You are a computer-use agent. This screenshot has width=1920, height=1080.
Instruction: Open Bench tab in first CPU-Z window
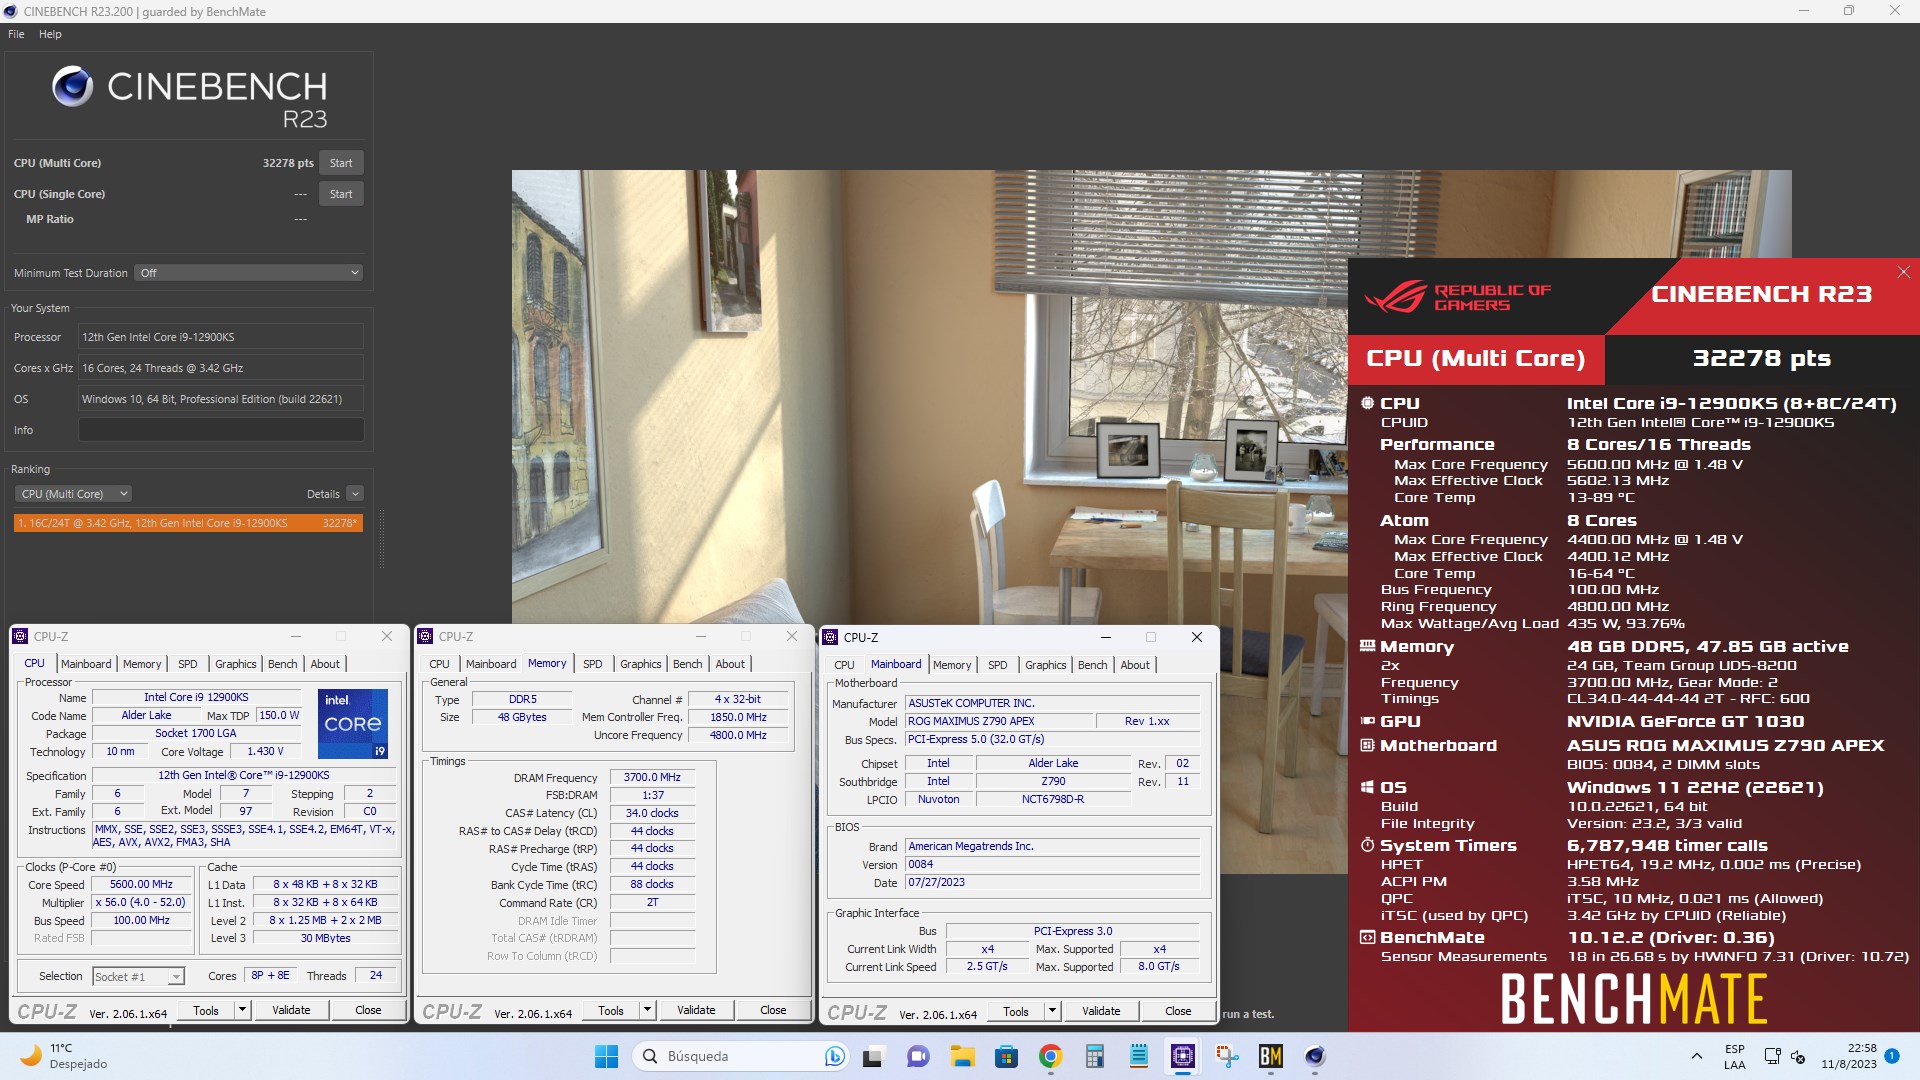point(283,664)
